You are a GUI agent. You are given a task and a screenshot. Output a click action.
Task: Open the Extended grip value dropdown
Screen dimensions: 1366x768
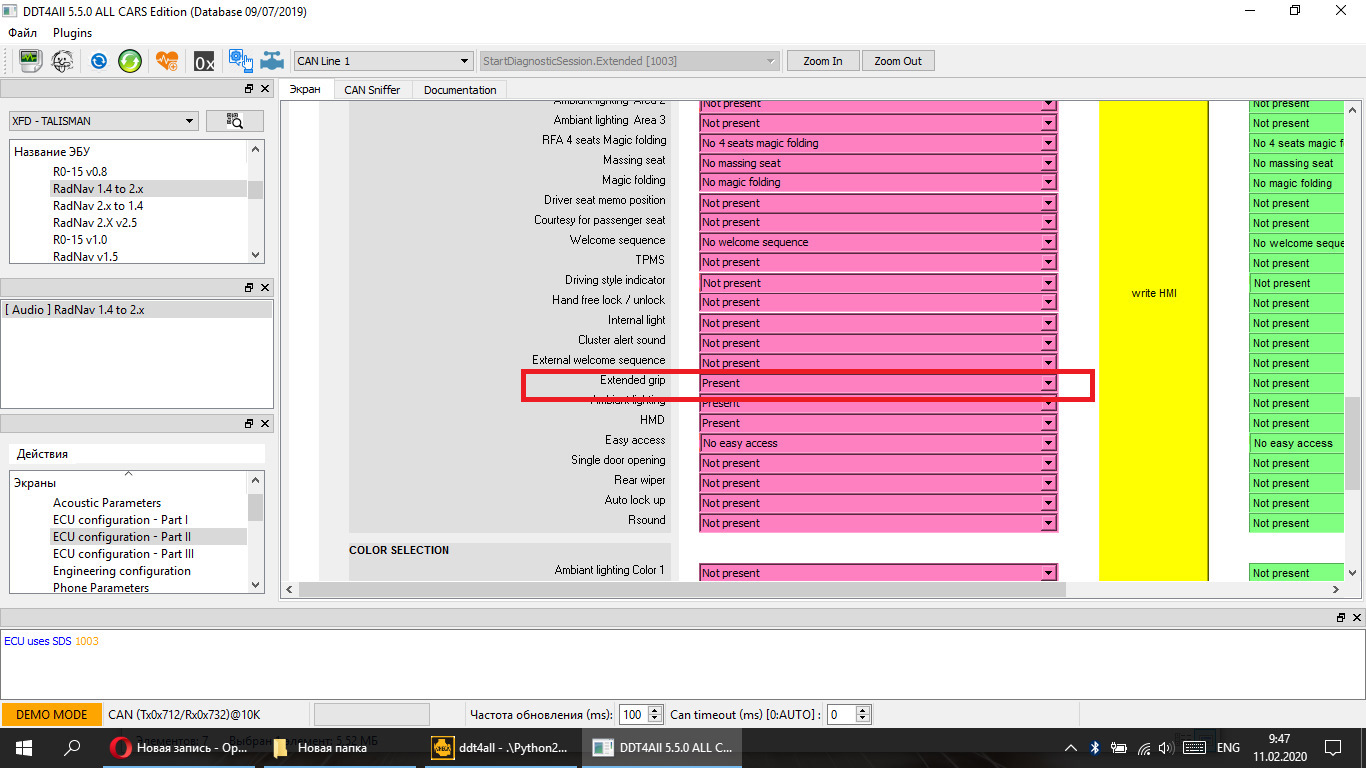(x=878, y=383)
